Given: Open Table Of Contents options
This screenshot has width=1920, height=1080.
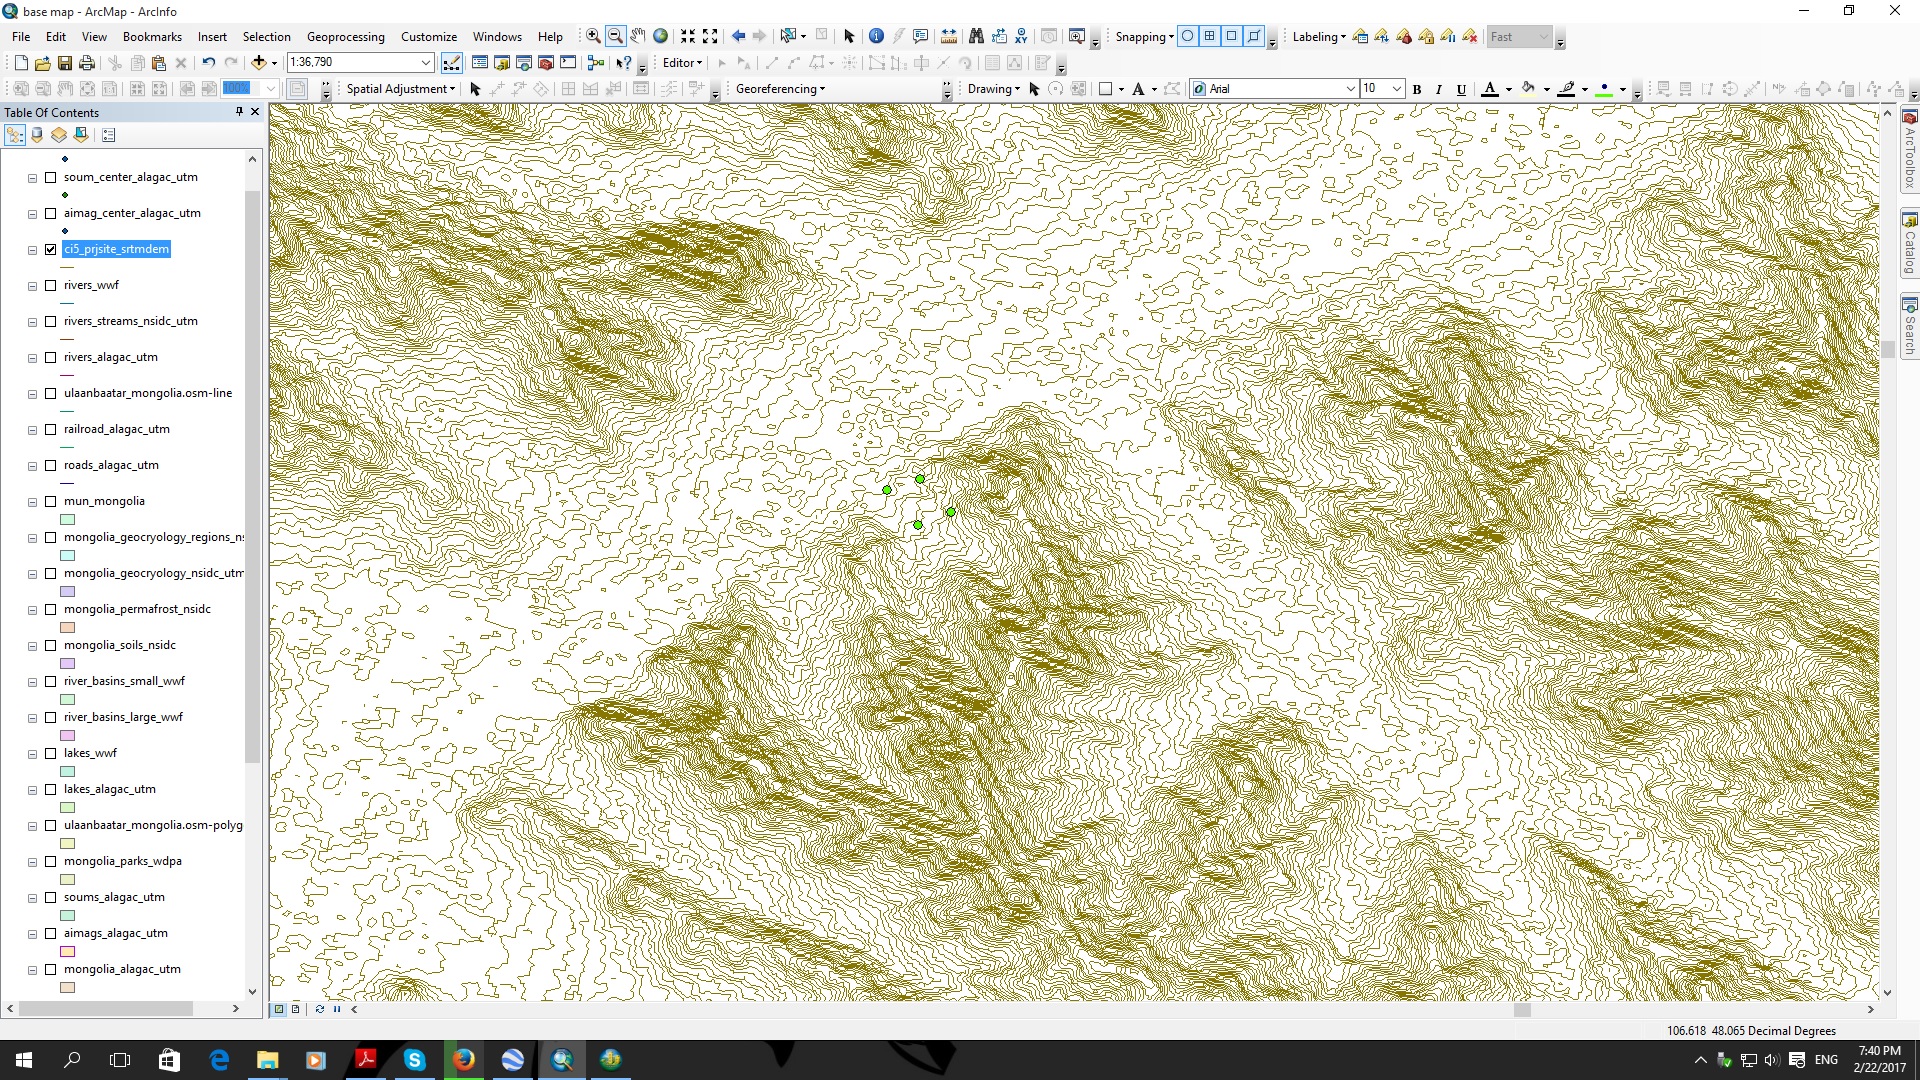Looking at the screenshot, I should [109, 135].
